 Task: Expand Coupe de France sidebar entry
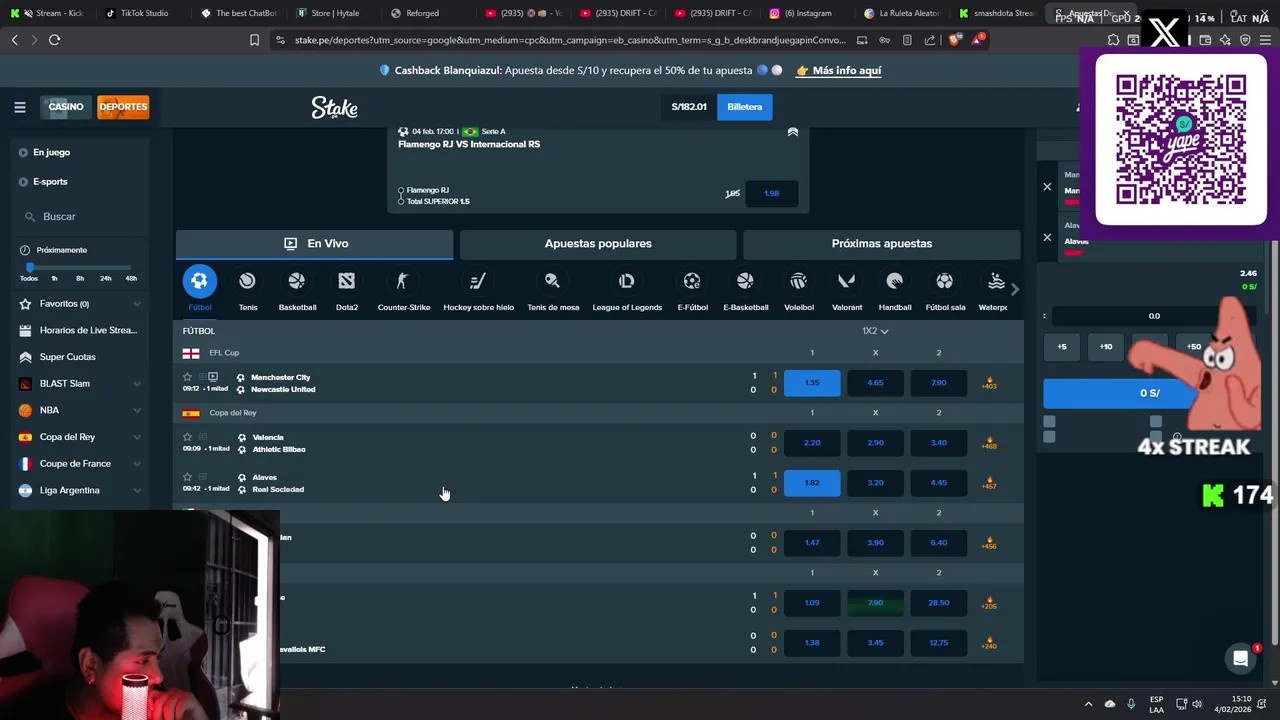[x=81, y=464]
